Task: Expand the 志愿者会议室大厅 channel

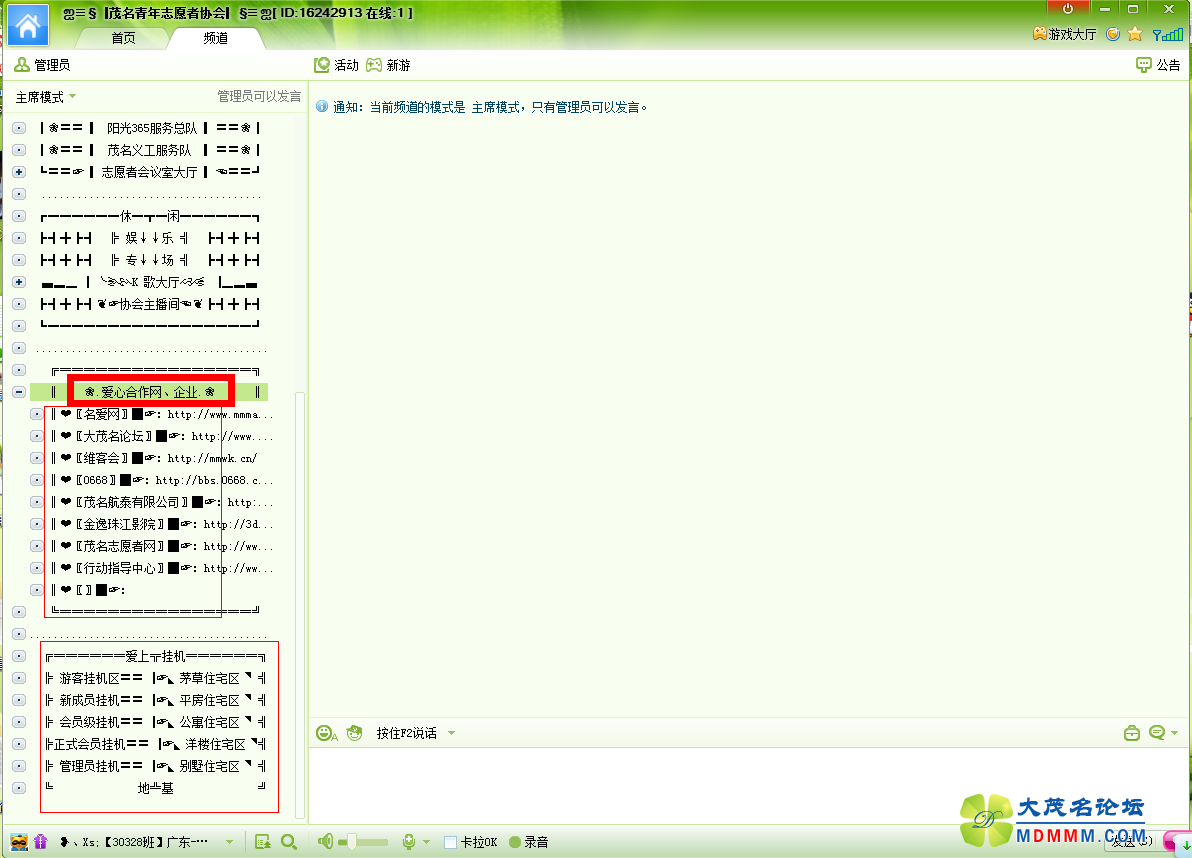Action: (x=19, y=172)
